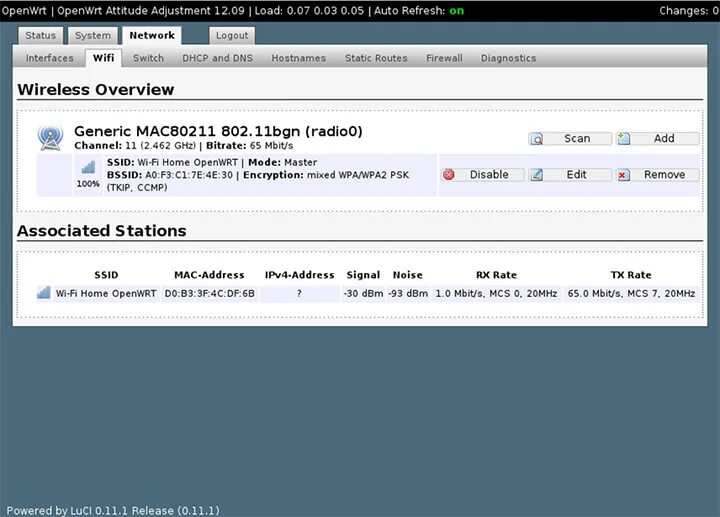Click the OpenWrt header link

[x=24, y=11]
